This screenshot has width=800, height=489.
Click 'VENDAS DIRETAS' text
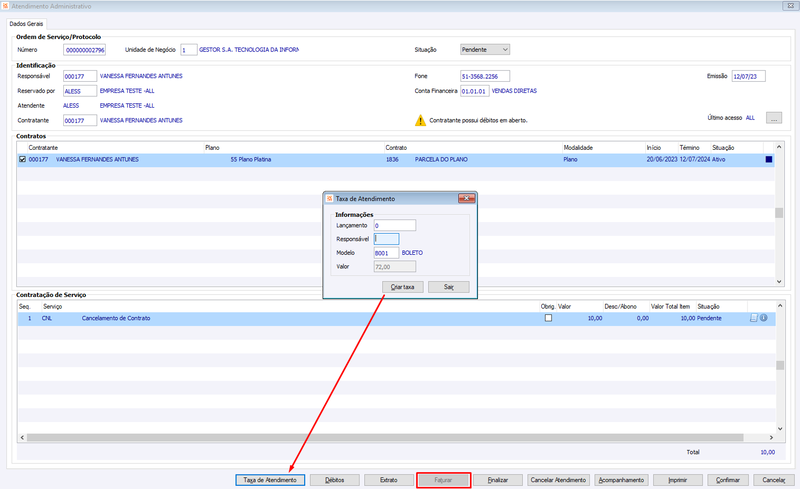514,91
